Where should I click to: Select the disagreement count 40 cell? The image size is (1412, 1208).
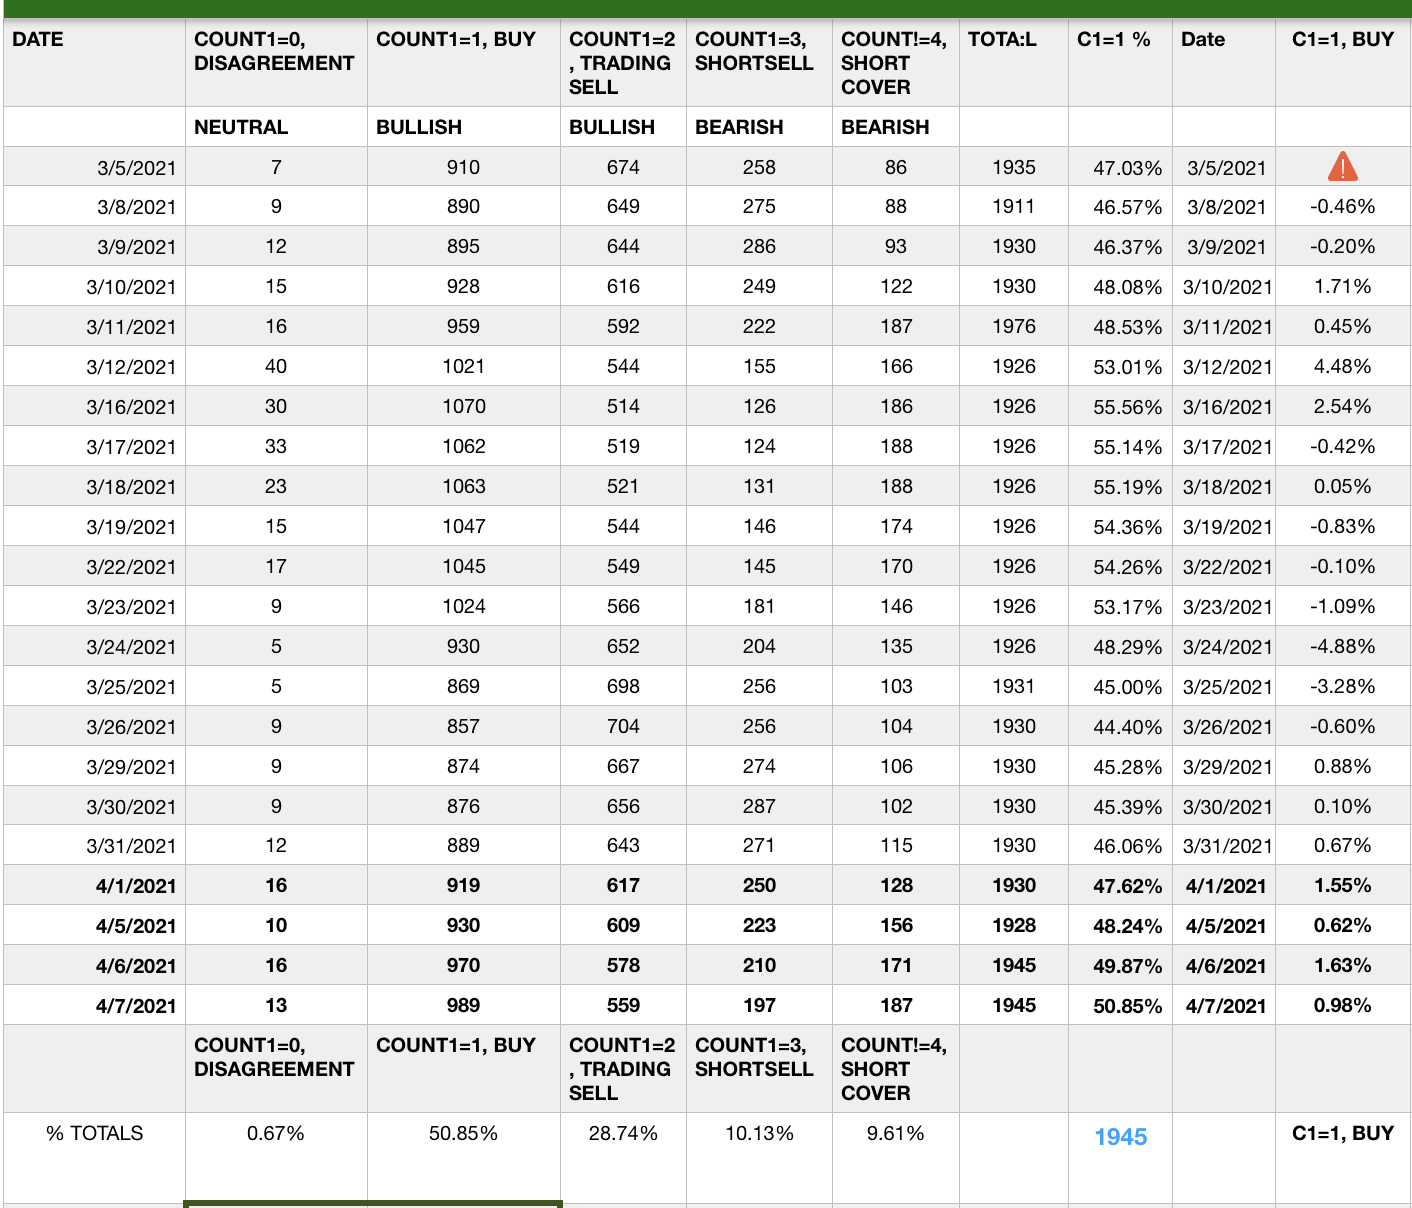(276, 367)
